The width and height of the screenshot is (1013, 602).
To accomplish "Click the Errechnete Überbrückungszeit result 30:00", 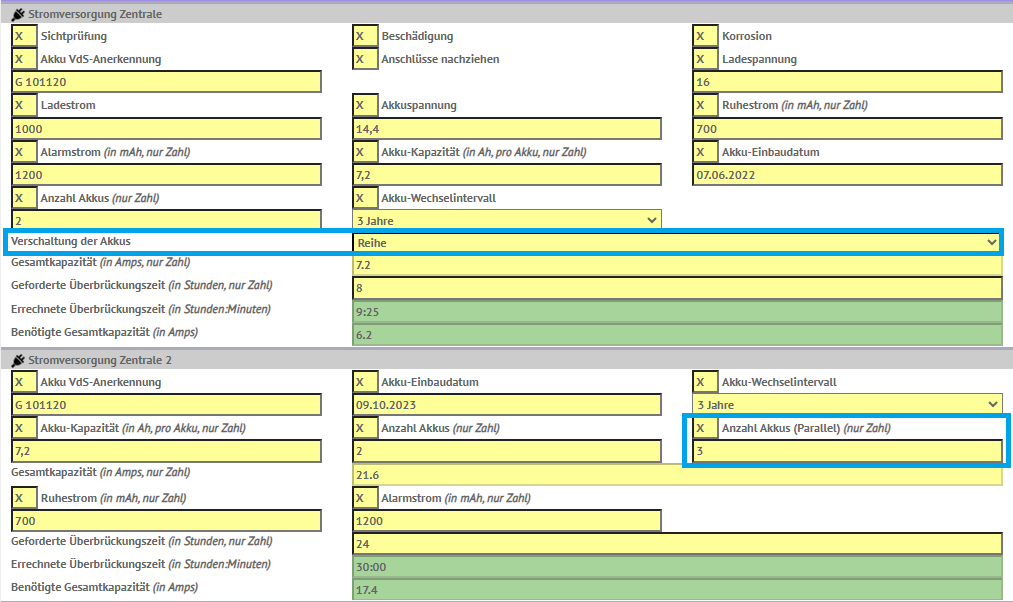I will point(677,567).
